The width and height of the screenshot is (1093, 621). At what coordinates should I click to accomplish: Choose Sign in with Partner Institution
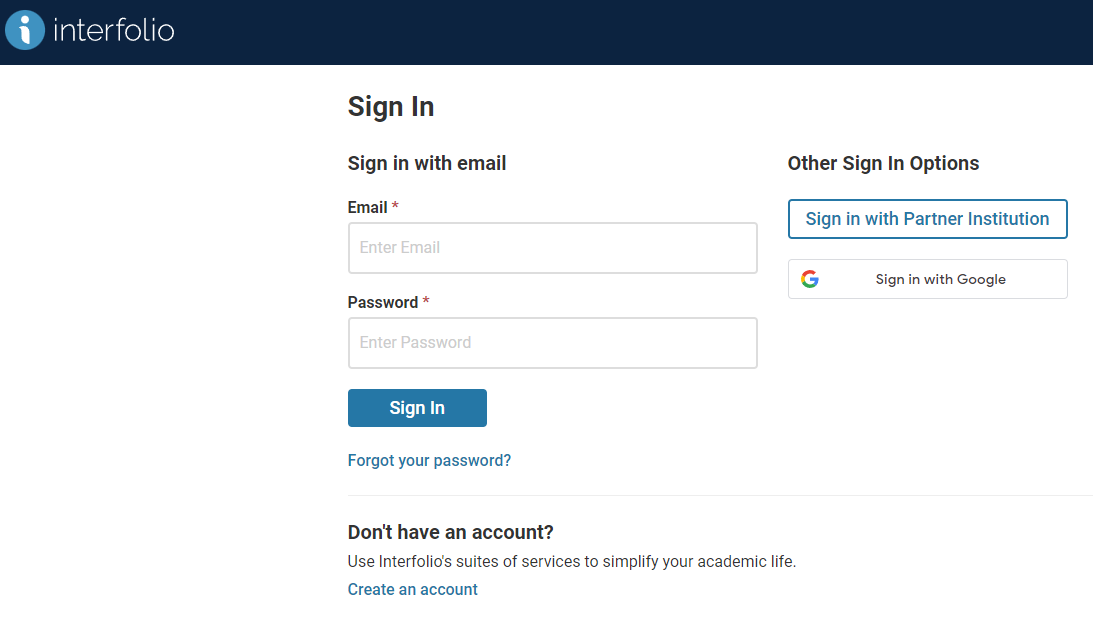927,219
